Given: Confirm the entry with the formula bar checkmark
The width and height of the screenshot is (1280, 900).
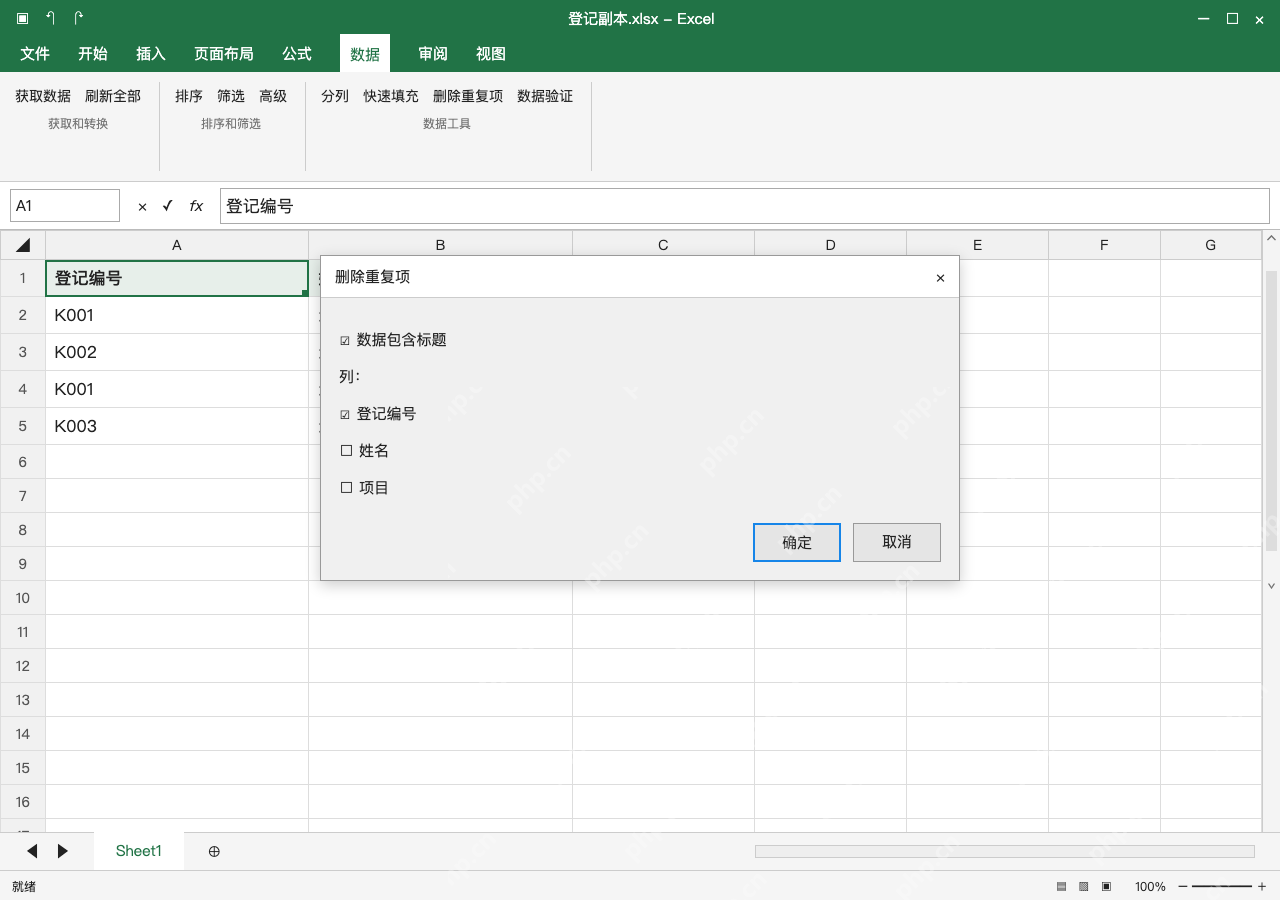Looking at the screenshot, I should [x=168, y=206].
